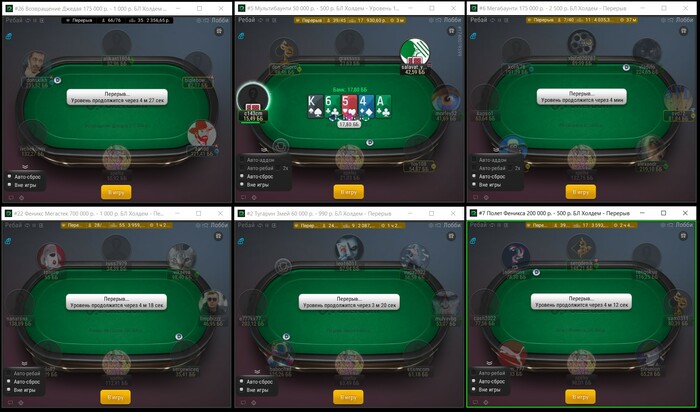Click blue card-stack icon in Тугарин Змей table
Screen dimensions: 700x412
(x=241, y=241)
